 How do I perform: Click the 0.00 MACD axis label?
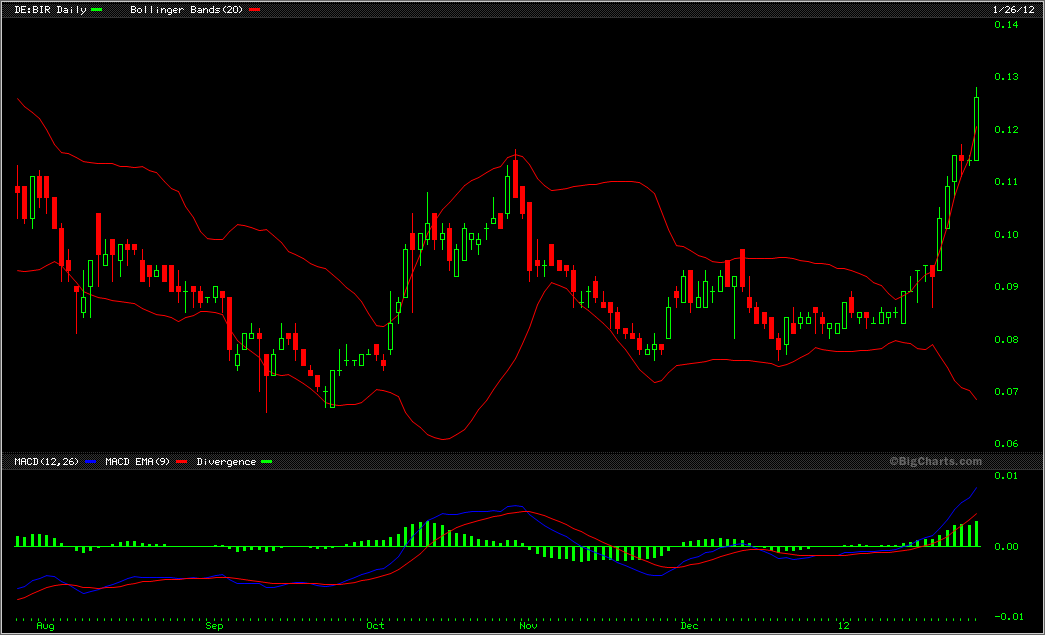[1006, 546]
